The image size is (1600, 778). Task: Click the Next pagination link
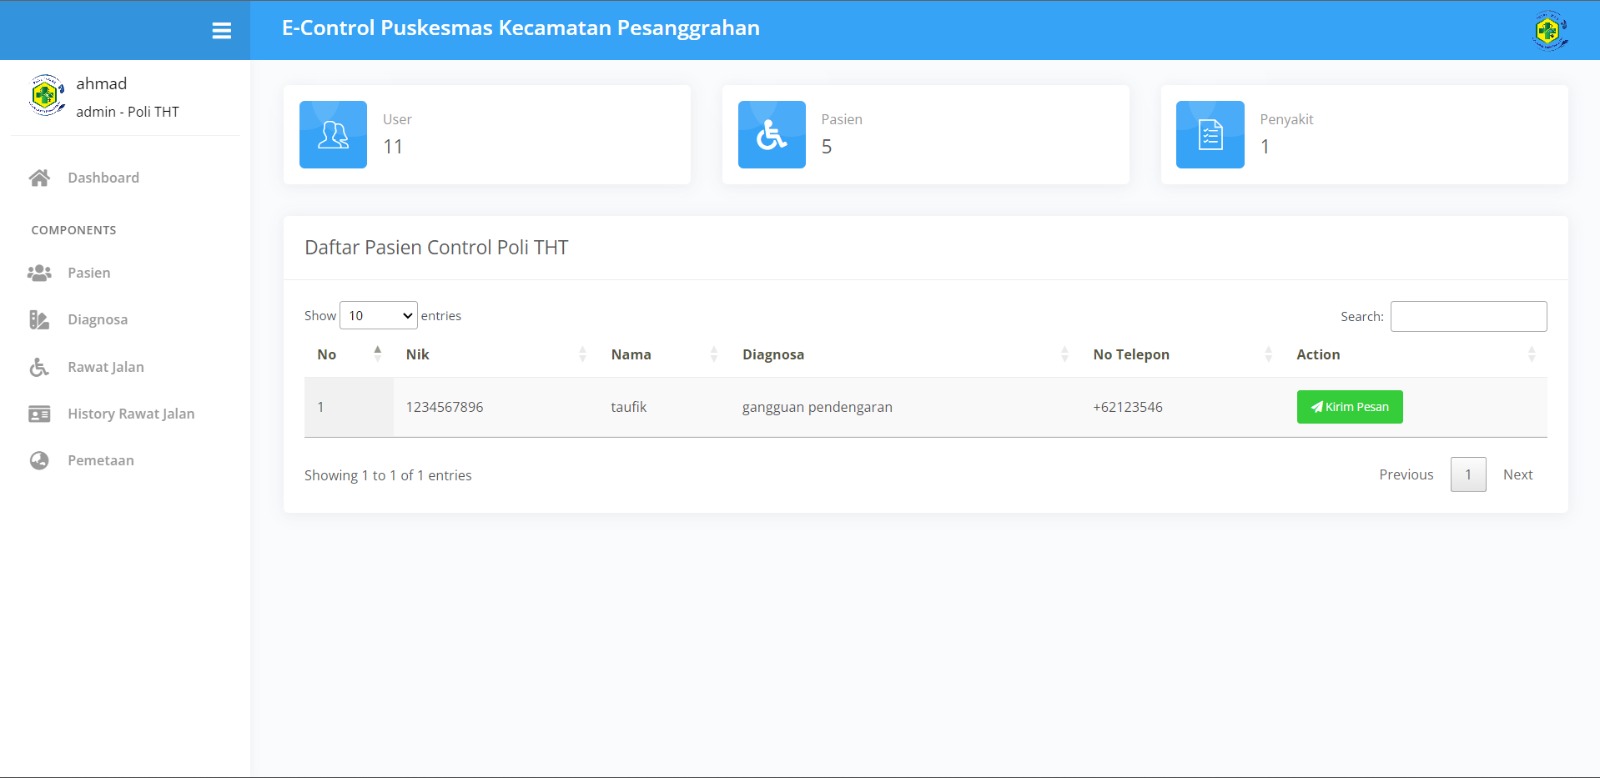(x=1517, y=475)
